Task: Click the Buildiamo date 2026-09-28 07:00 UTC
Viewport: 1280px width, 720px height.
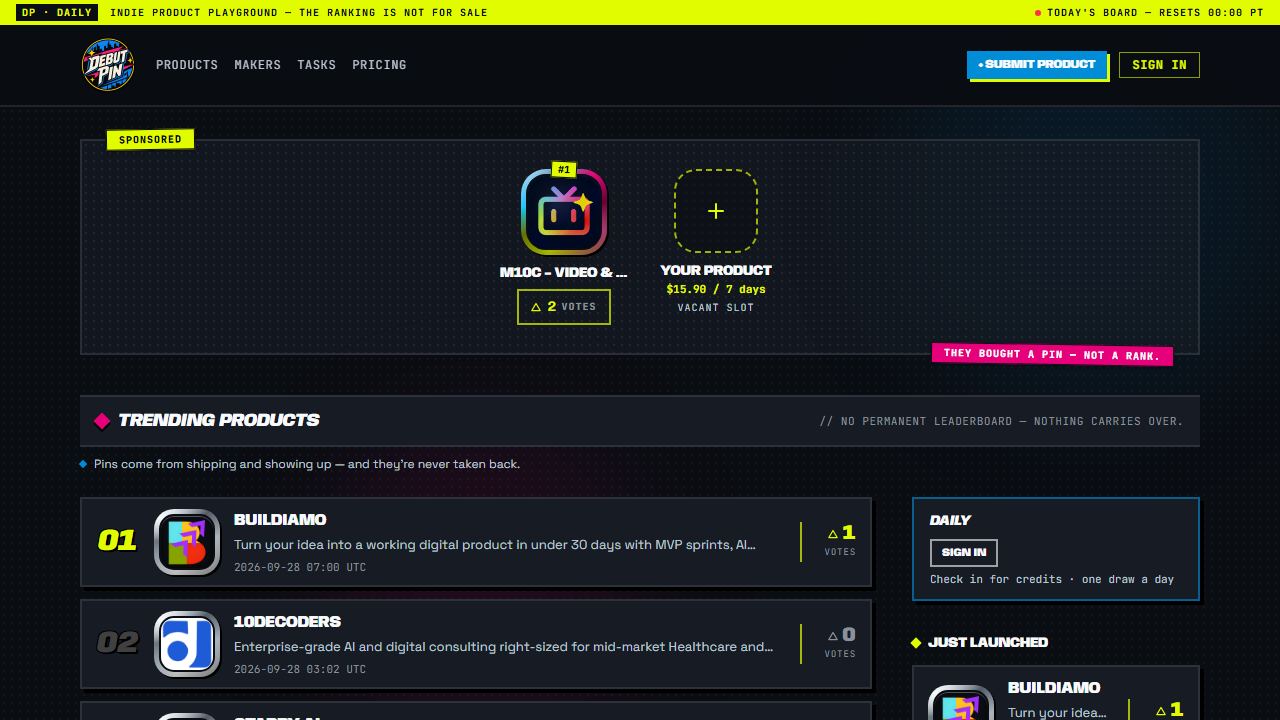Action: pyautogui.click(x=300, y=567)
